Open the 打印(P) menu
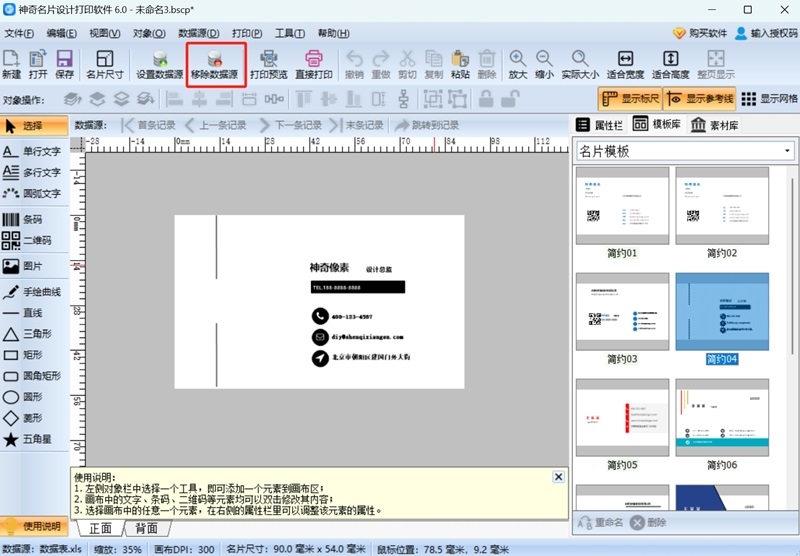The width and height of the screenshot is (800, 556). tap(247, 33)
